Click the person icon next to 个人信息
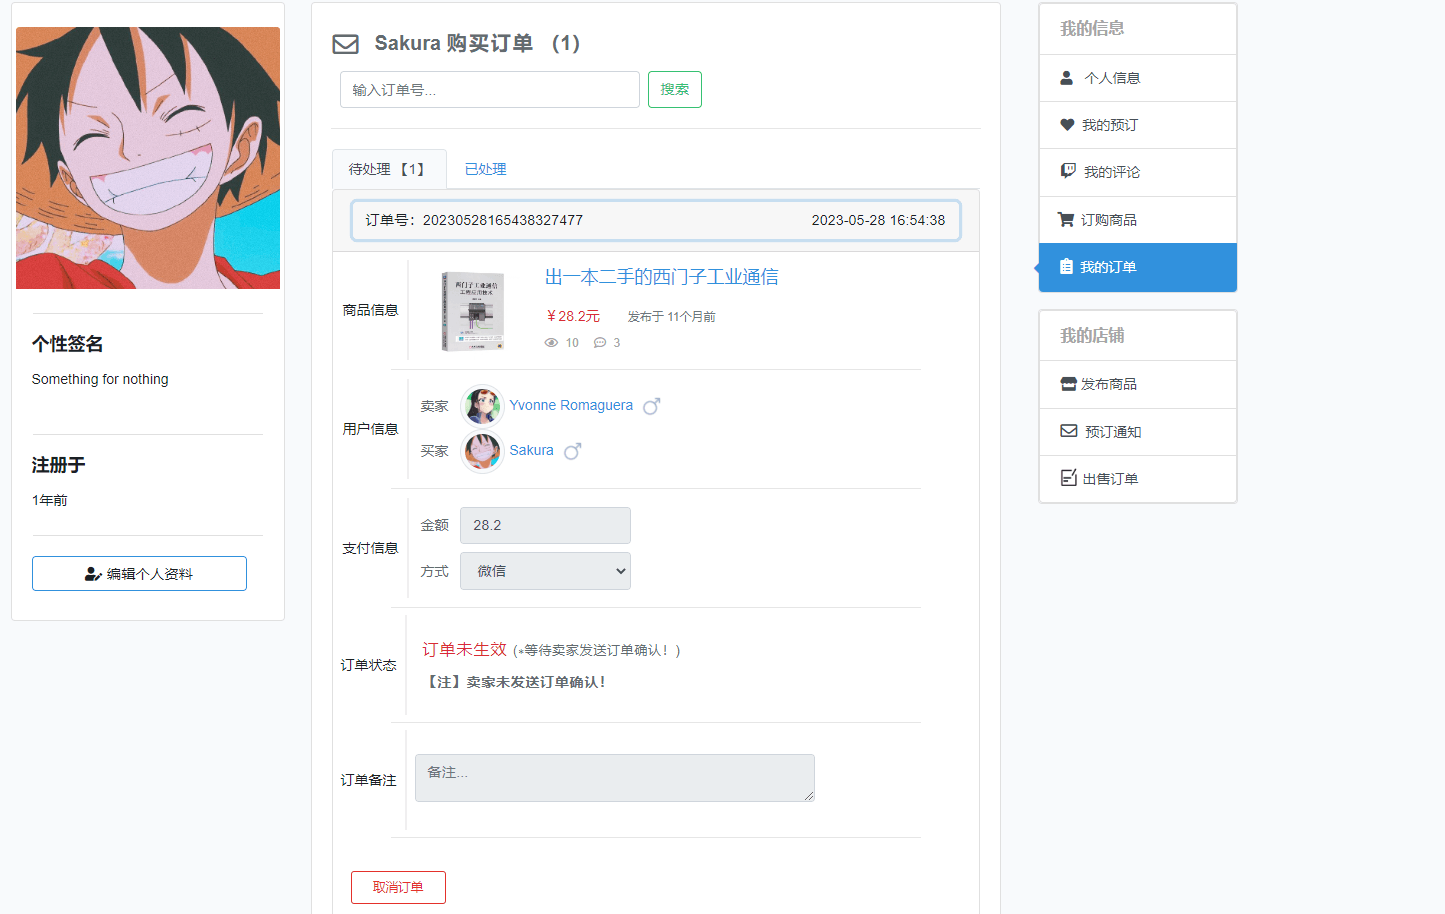Screen dimensions: 1445x914 pos(1066,78)
